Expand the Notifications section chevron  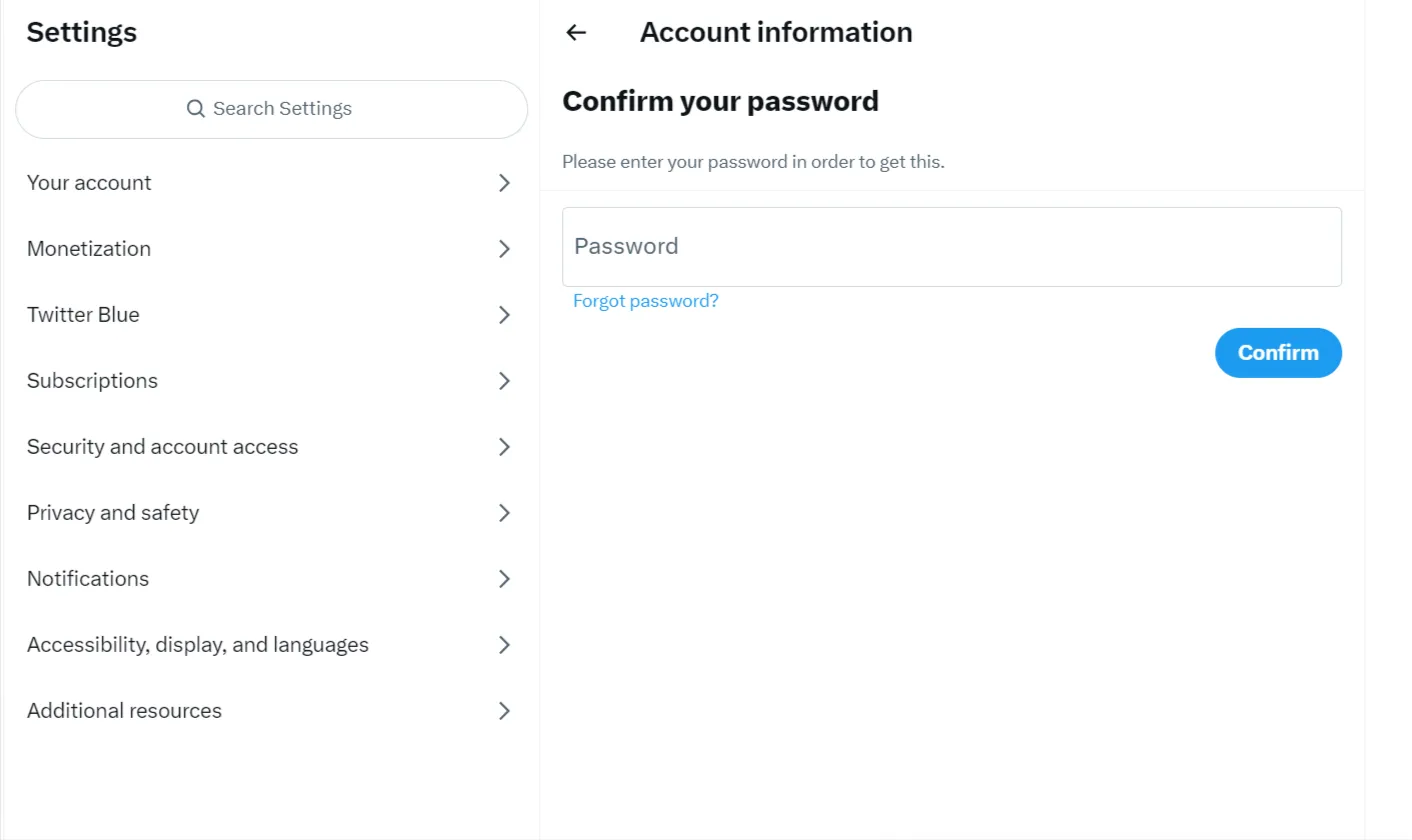[504, 578]
